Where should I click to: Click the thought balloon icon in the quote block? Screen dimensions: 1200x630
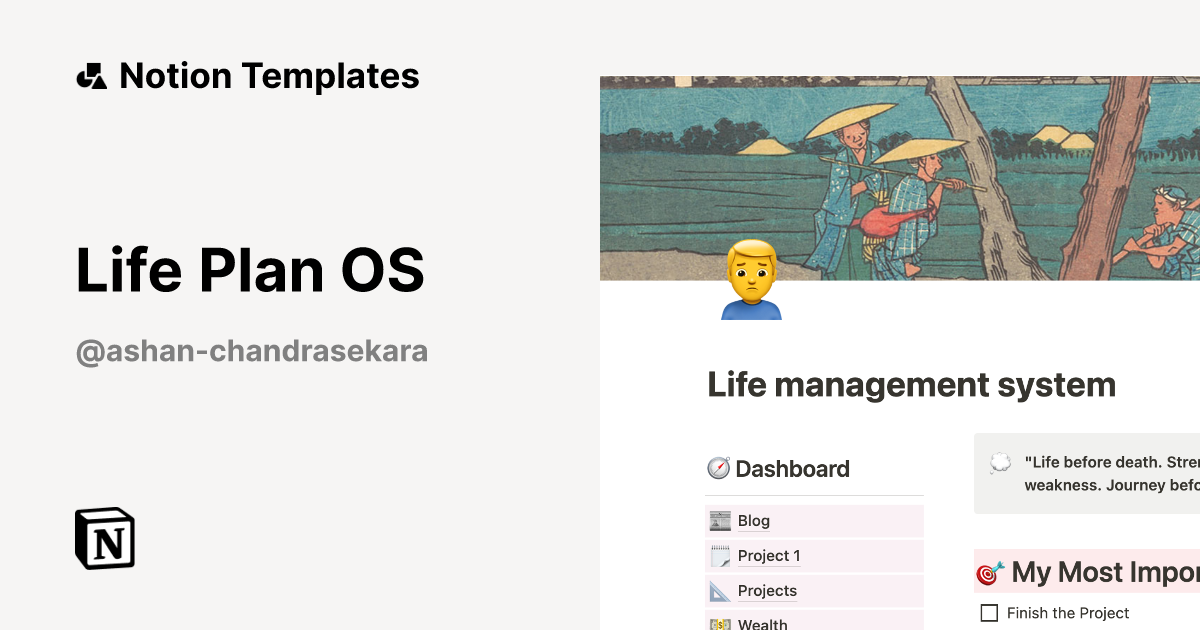coord(999,461)
